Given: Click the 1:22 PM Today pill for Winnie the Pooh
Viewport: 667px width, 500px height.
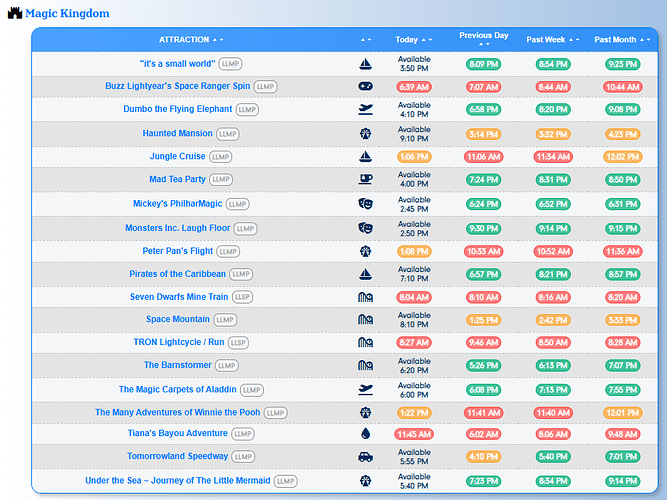Looking at the screenshot, I should click(414, 412).
